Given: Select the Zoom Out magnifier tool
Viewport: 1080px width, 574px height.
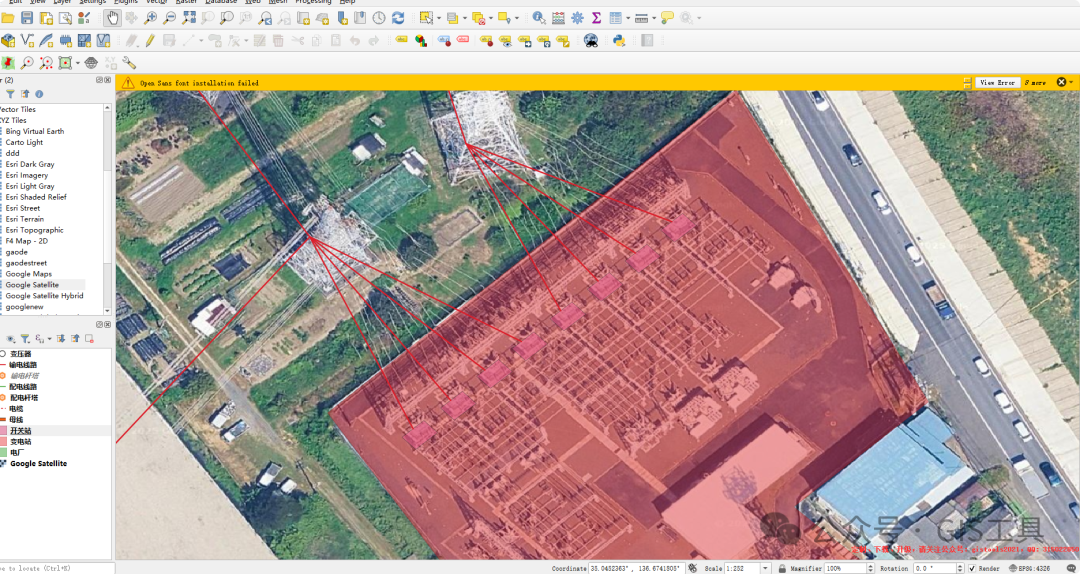Looking at the screenshot, I should [x=169, y=19].
